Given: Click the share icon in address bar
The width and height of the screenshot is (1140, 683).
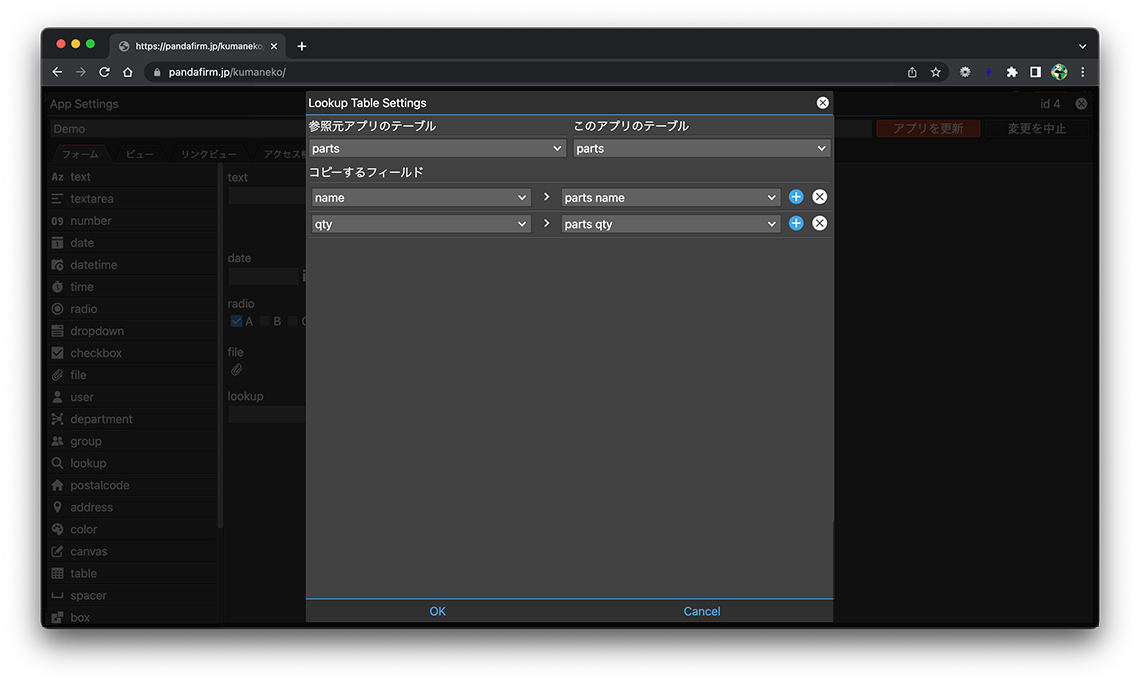Looking at the screenshot, I should (912, 72).
